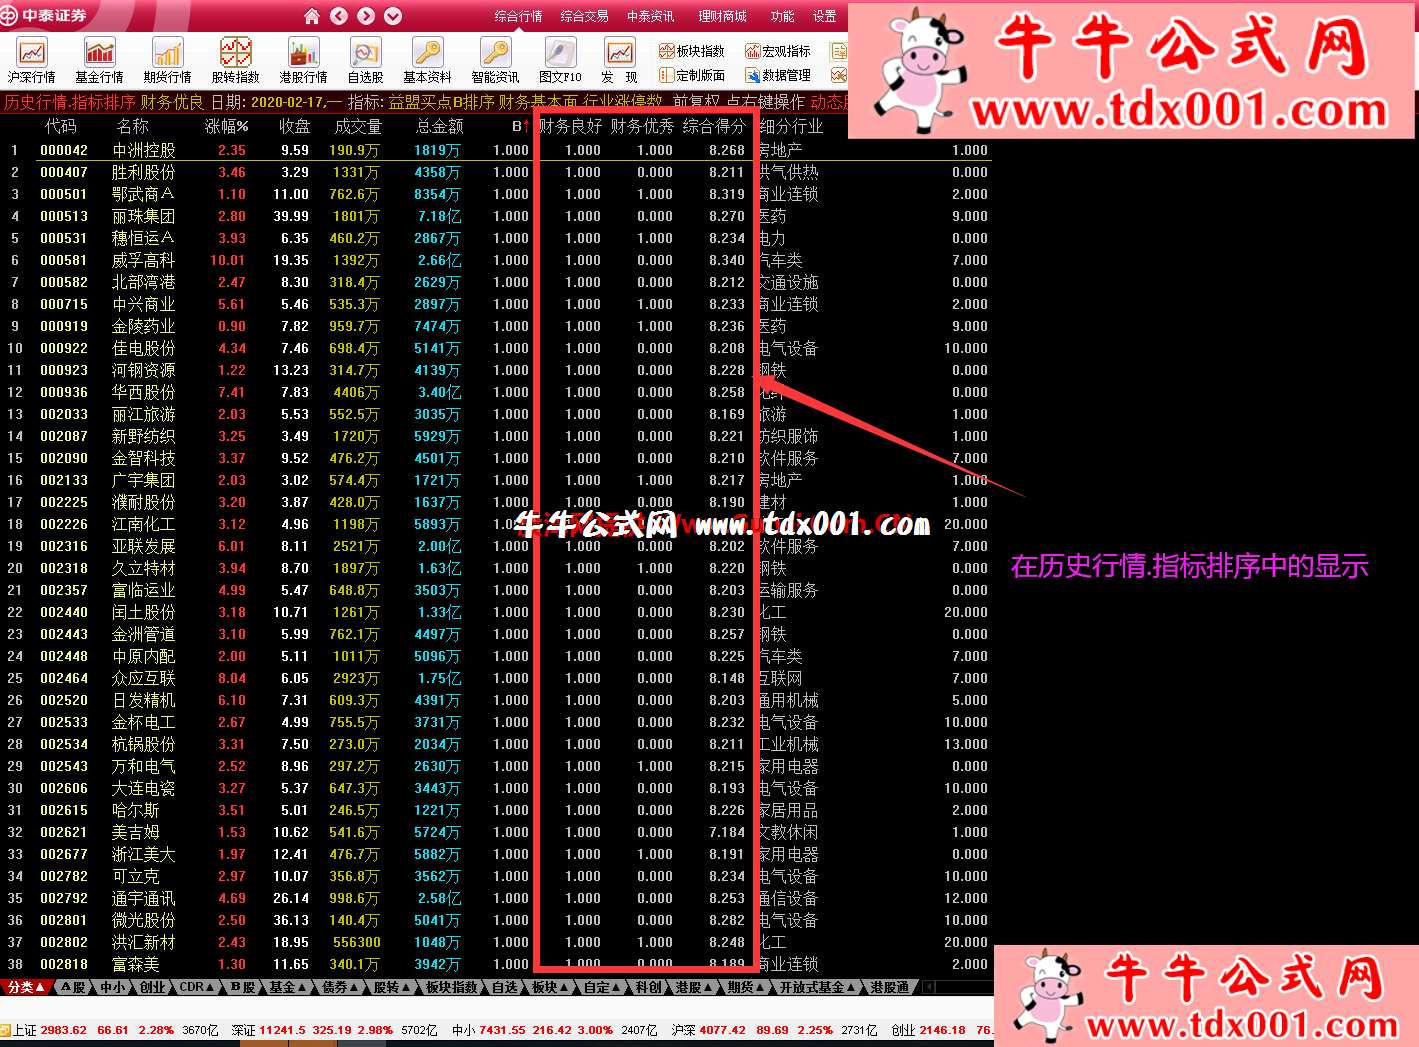
Task: Select 创业 bottom tab
Action: pyautogui.click(x=151, y=987)
